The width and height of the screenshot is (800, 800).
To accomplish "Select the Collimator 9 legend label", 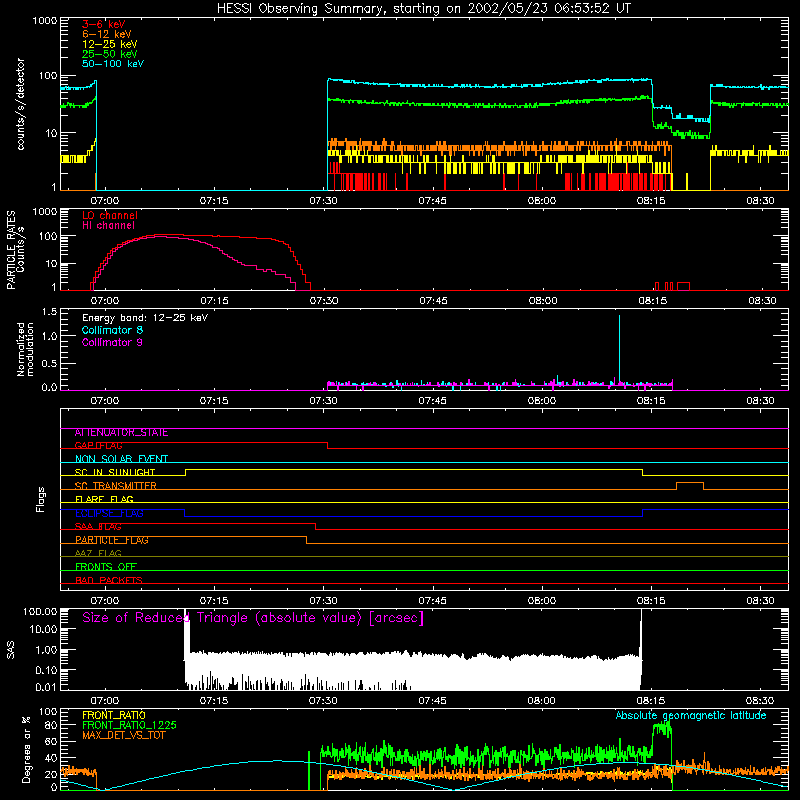I will click(112, 342).
